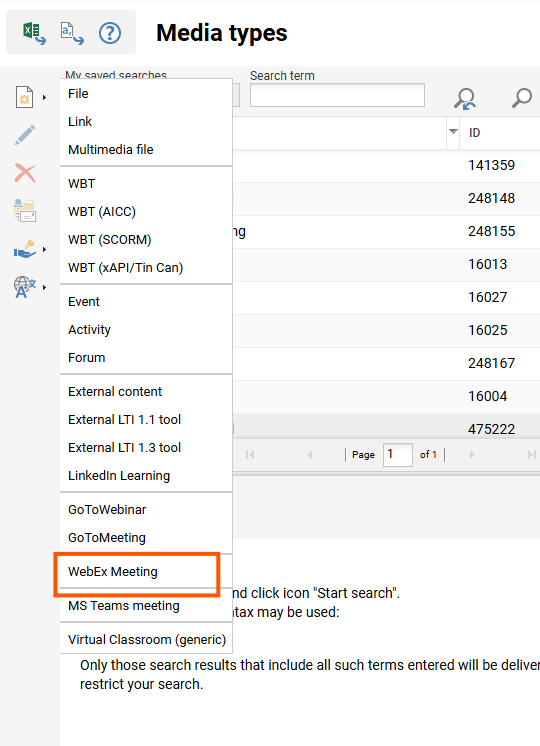Choose LinkedIn Learning entry
Screen dimensions: 540x746
click(146, 476)
